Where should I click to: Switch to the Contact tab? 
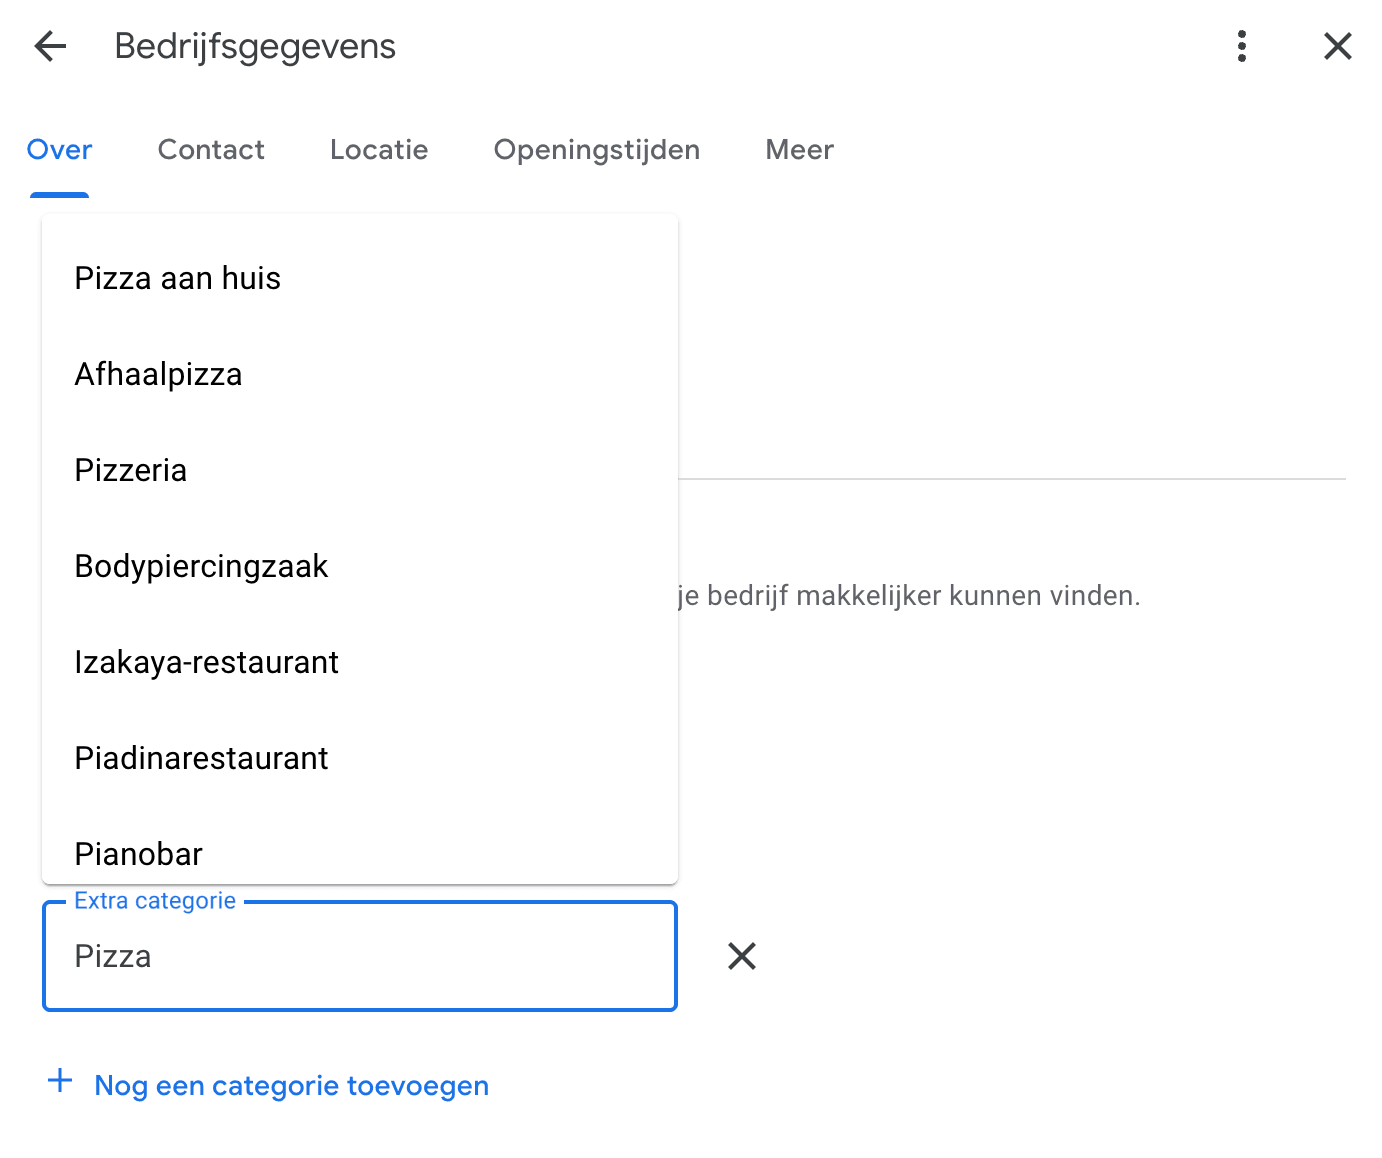coord(210,150)
